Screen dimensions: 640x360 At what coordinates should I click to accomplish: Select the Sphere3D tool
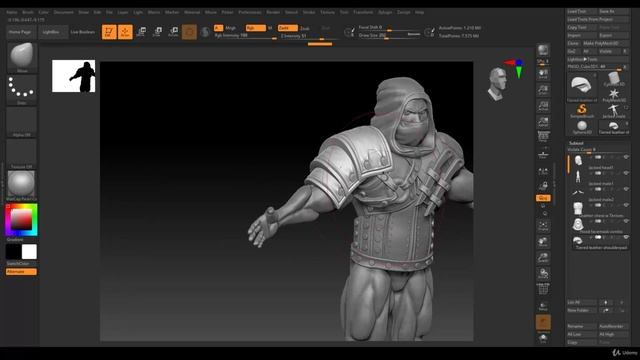coord(582,127)
